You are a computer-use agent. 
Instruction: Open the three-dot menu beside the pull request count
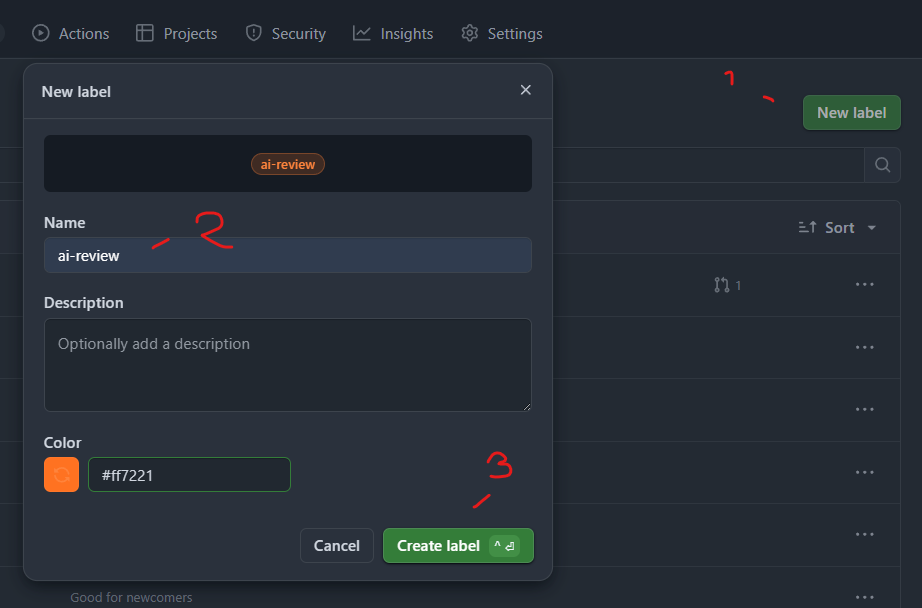click(864, 285)
